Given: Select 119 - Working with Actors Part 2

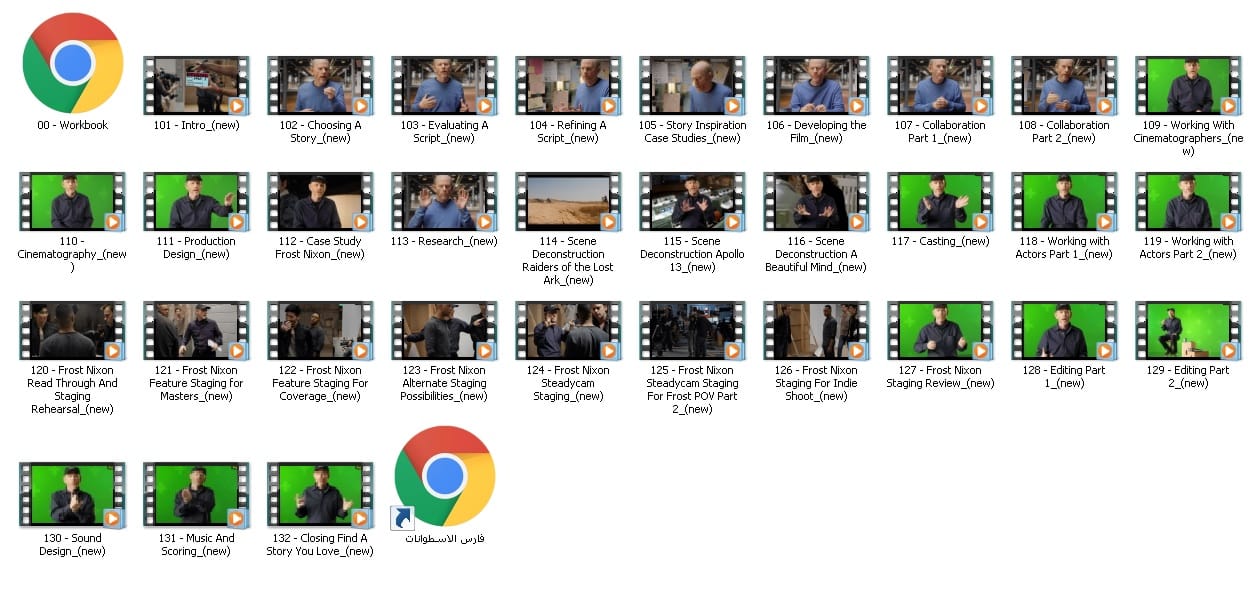Looking at the screenshot, I should click(x=1188, y=201).
